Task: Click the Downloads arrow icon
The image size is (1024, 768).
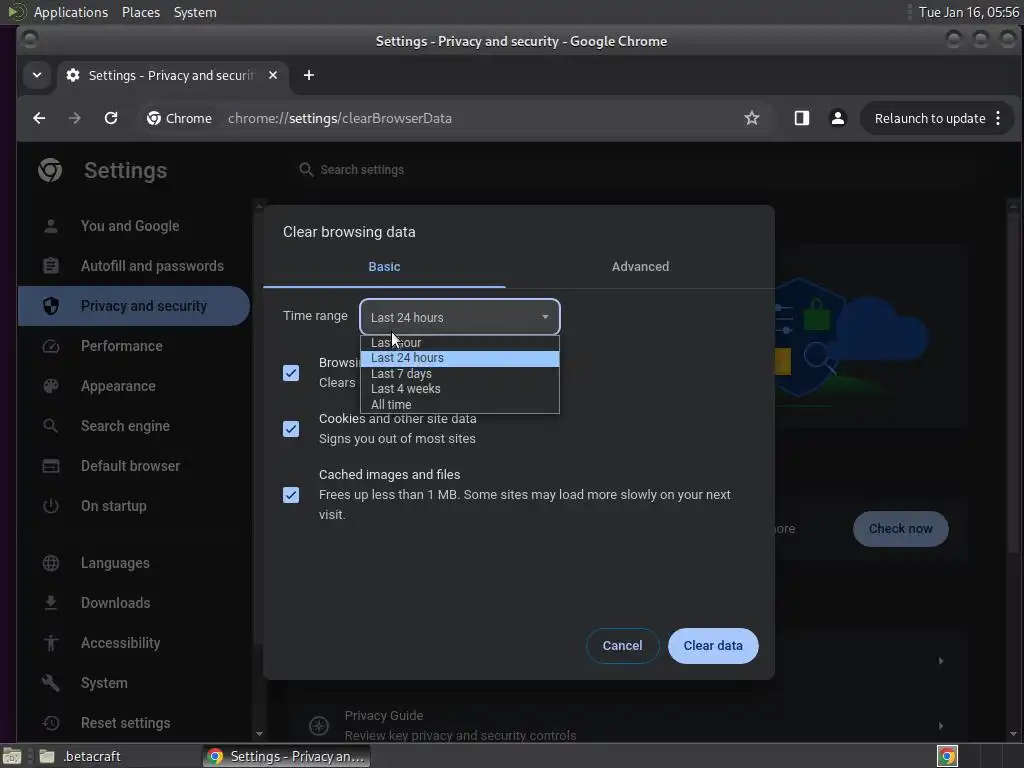Action: [51, 603]
